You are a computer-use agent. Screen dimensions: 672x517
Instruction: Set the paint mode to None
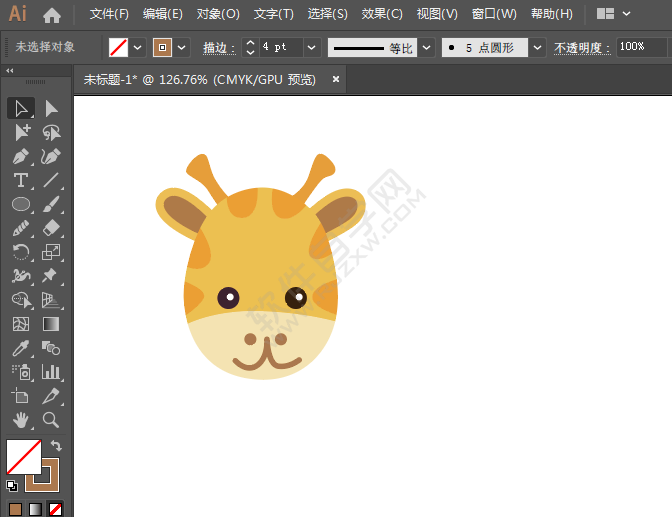pyautogui.click(x=56, y=509)
